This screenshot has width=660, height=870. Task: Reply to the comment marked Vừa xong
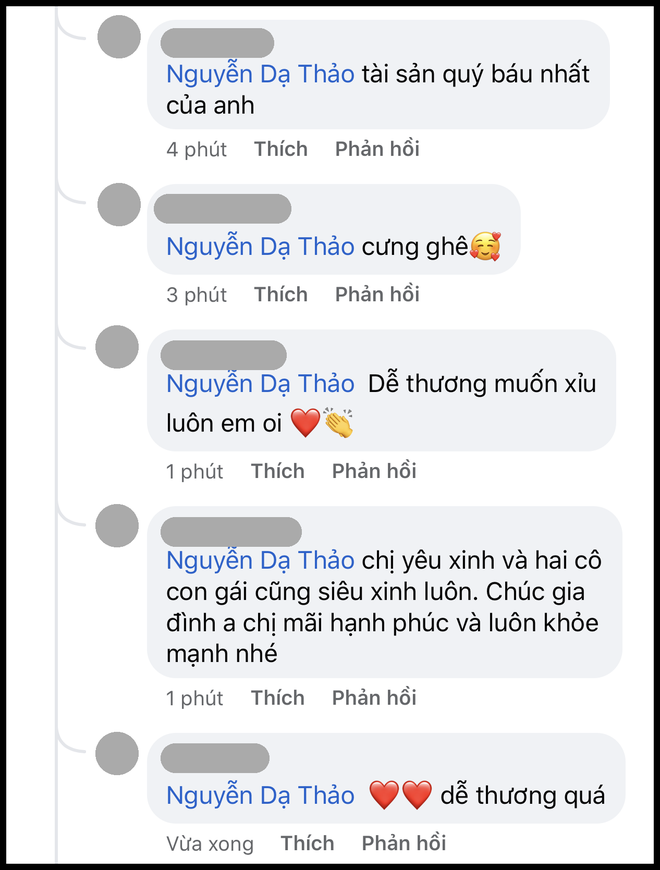(x=404, y=844)
